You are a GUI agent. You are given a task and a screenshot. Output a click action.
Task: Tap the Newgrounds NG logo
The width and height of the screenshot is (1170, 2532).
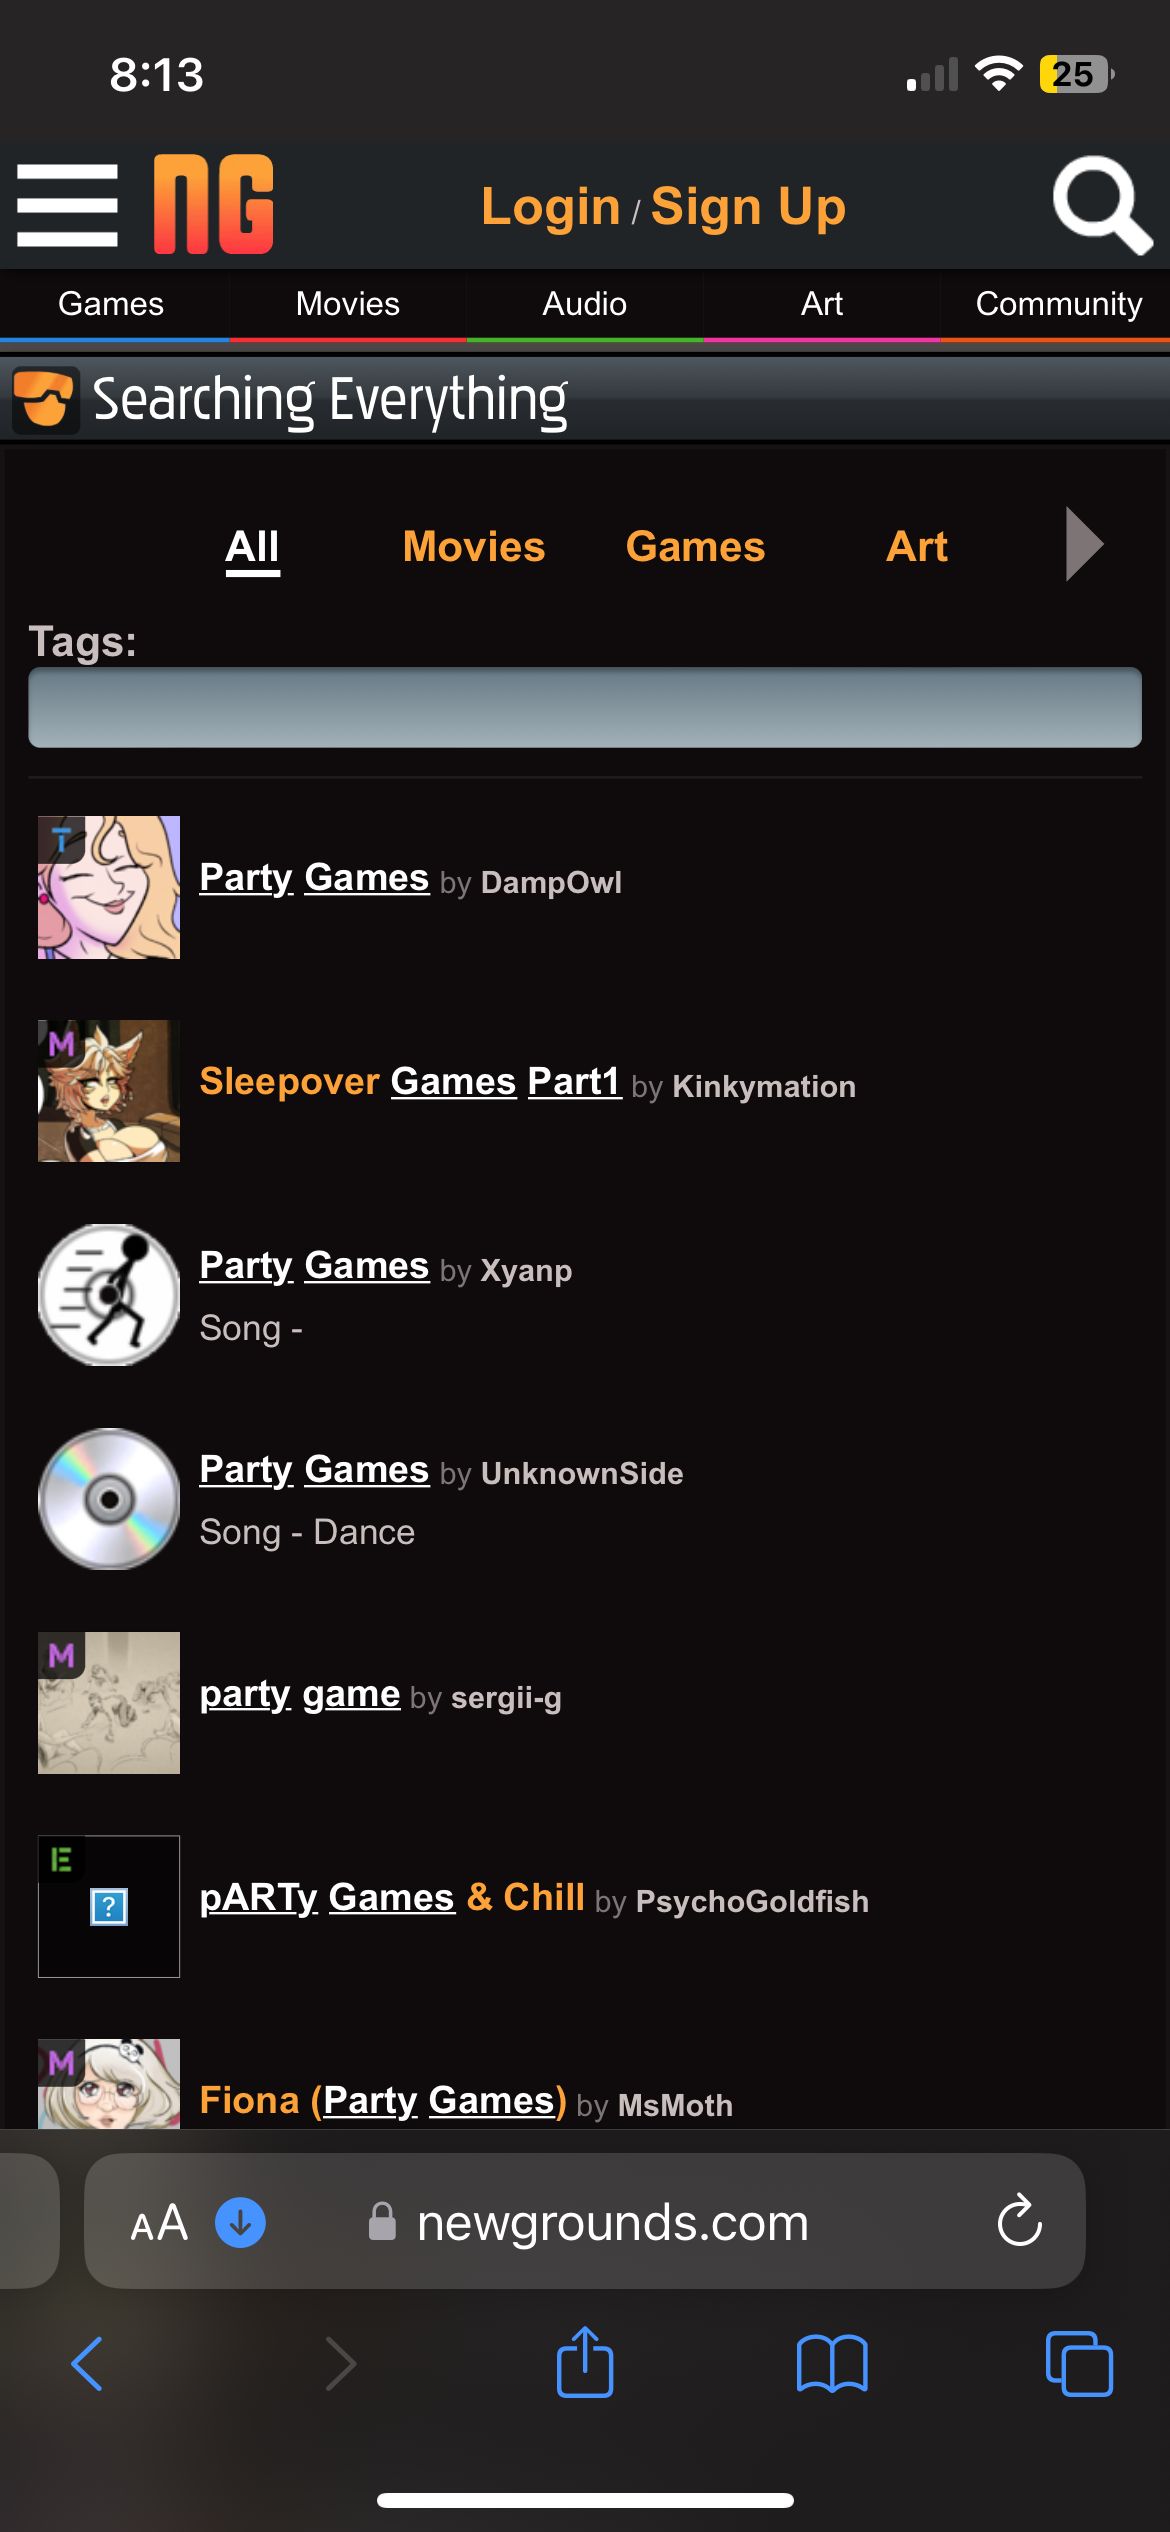213,204
